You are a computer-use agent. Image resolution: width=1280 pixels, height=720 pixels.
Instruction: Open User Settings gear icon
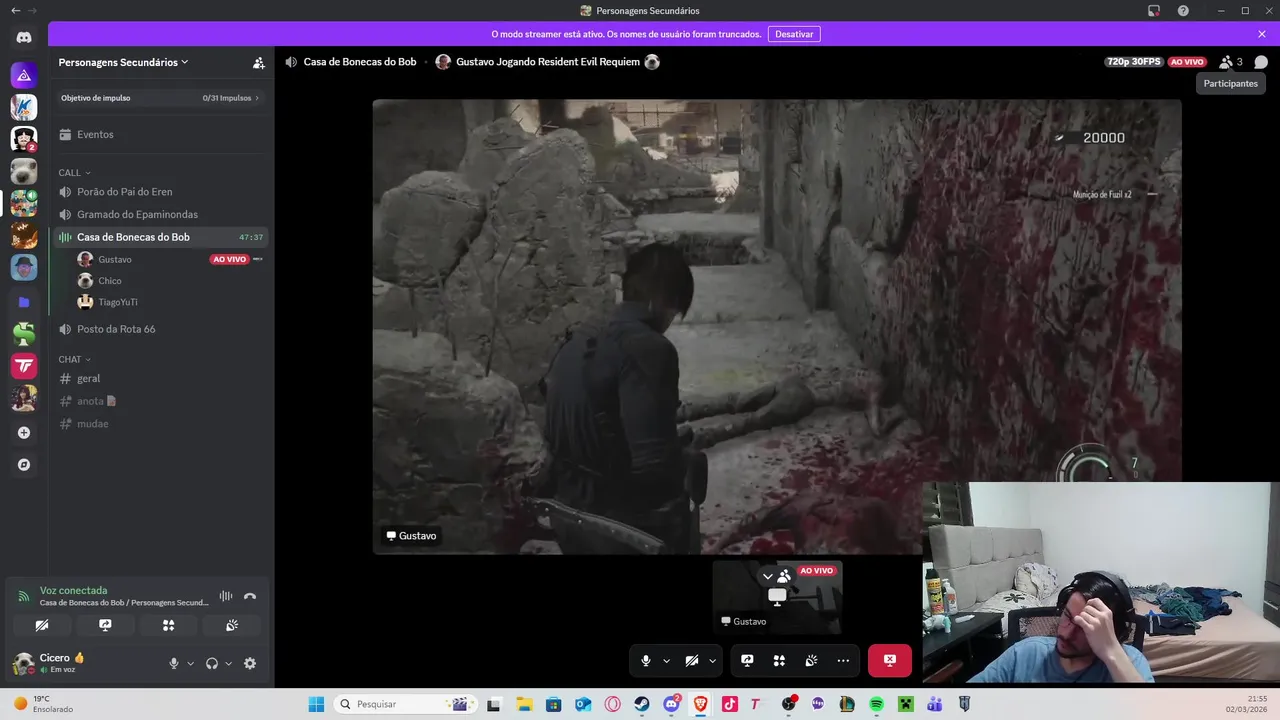(x=250, y=663)
